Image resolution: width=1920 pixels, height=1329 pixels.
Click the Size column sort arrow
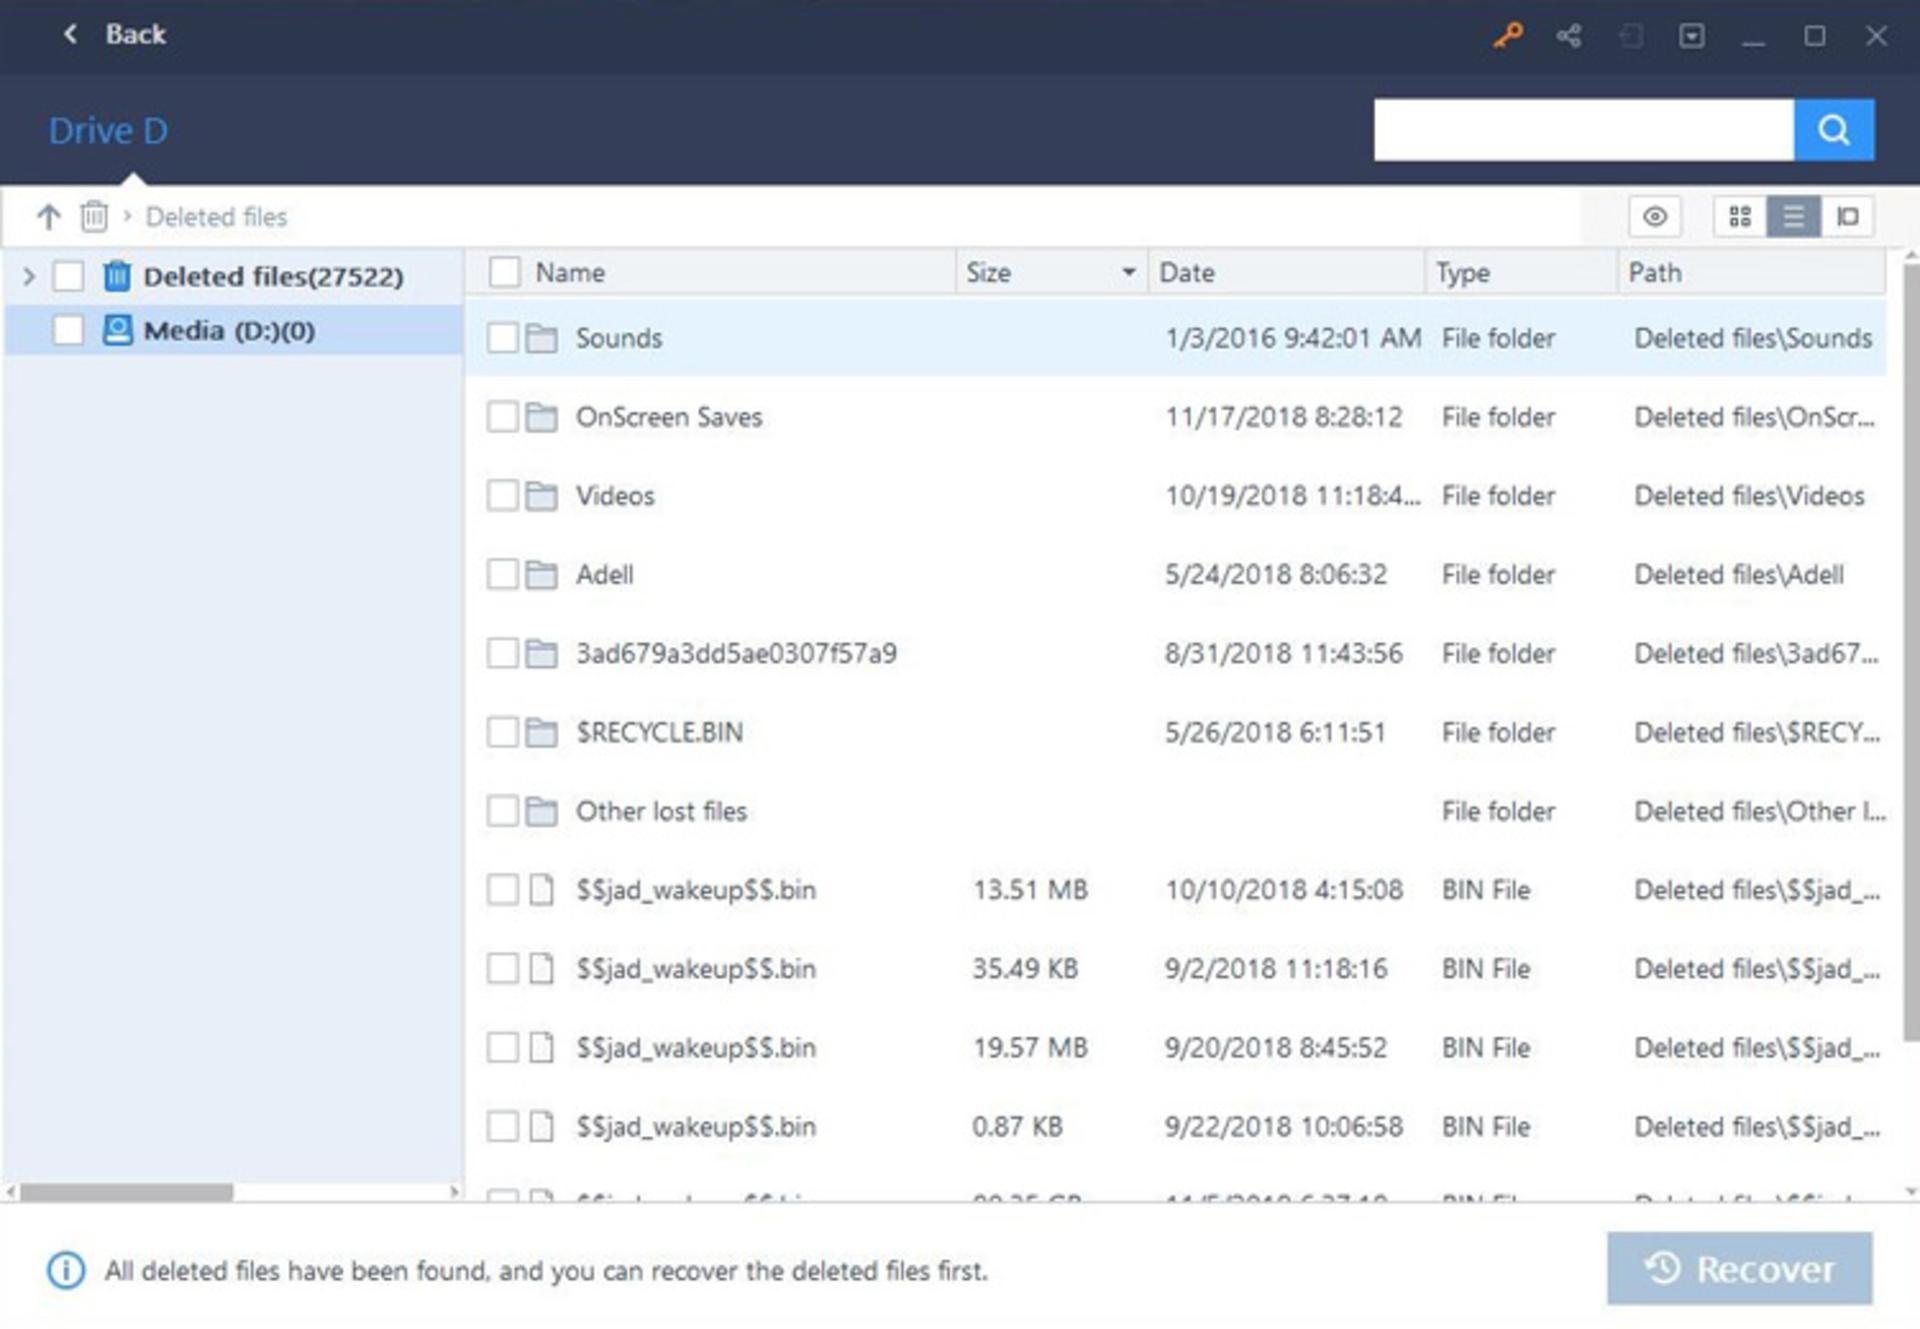(1128, 272)
